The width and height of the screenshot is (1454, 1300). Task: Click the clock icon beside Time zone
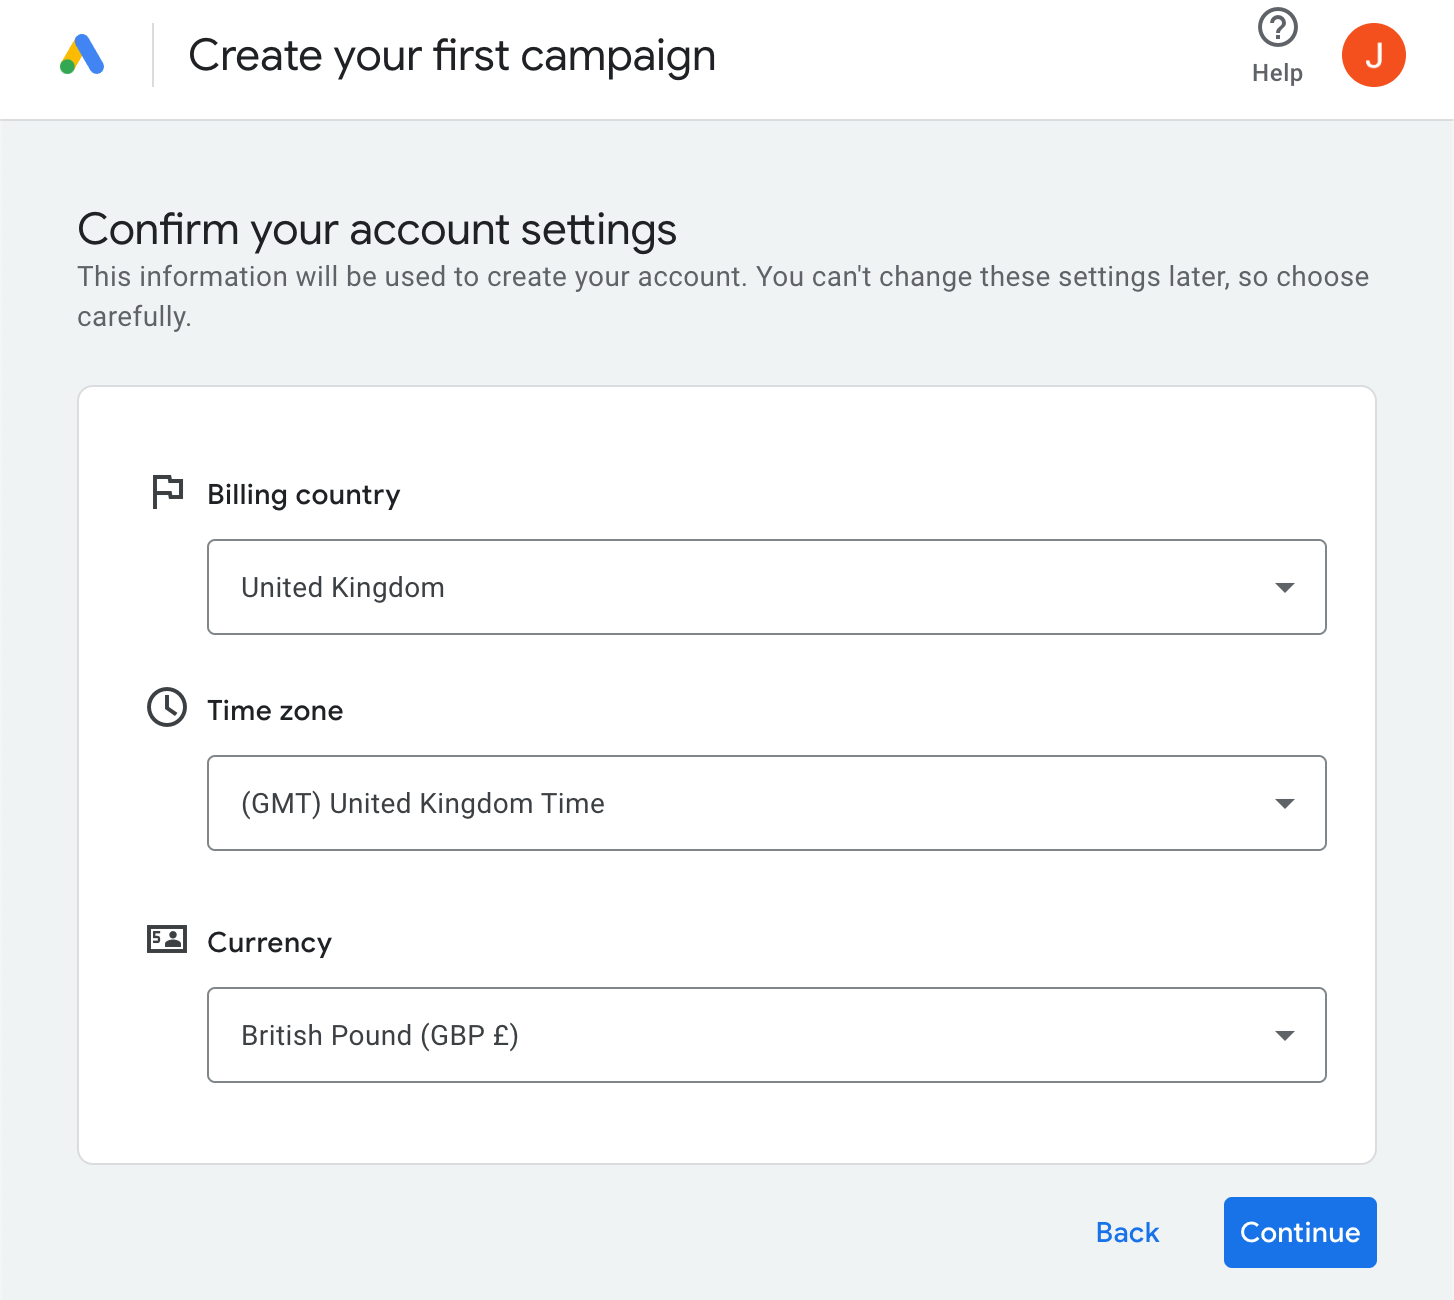coord(166,708)
